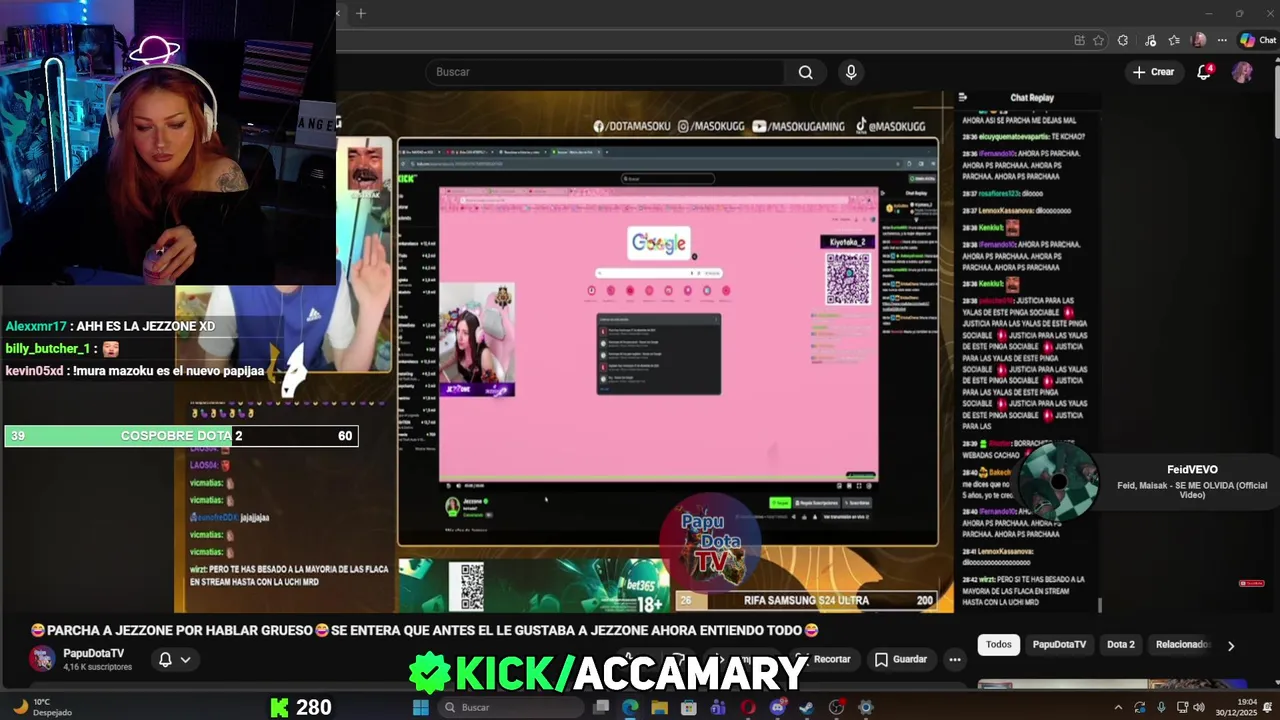Open Task View on the taskbar
The width and height of the screenshot is (1280, 720).
click(601, 707)
